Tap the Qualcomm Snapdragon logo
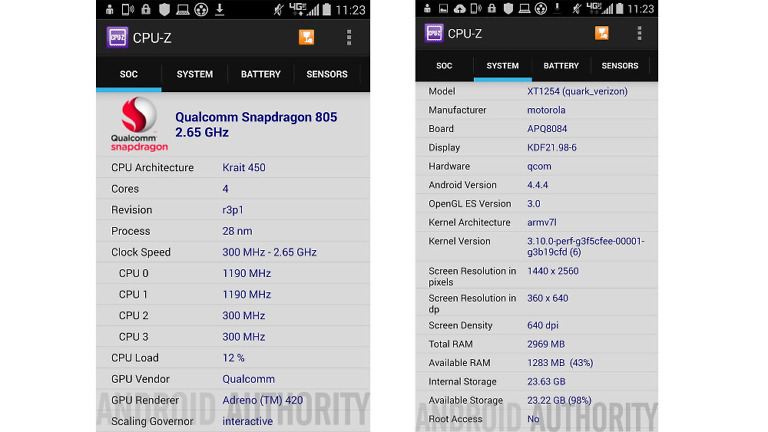Viewport: 768px width, 432px height. tap(139, 124)
